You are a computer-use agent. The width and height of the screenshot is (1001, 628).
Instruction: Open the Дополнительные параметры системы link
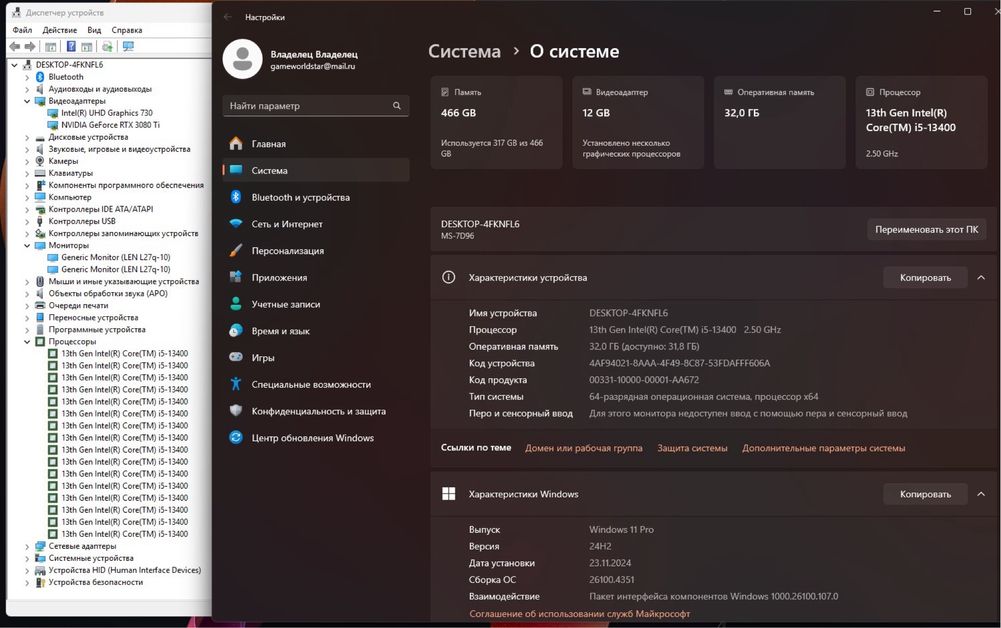pos(824,448)
